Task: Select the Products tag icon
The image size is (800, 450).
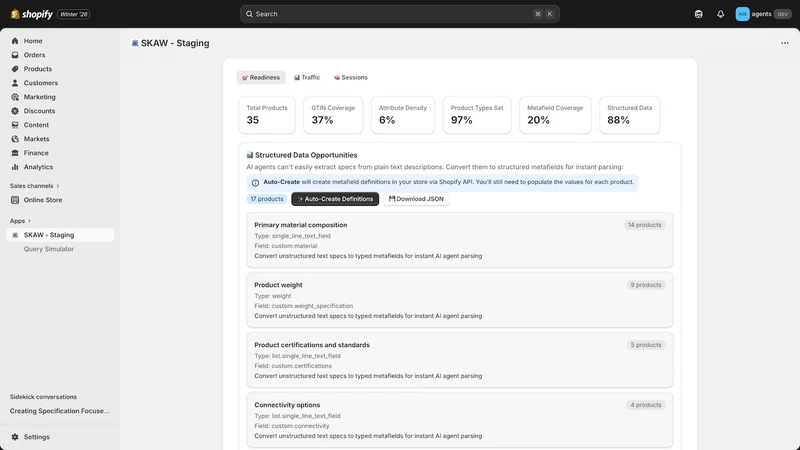Action: coord(15,69)
